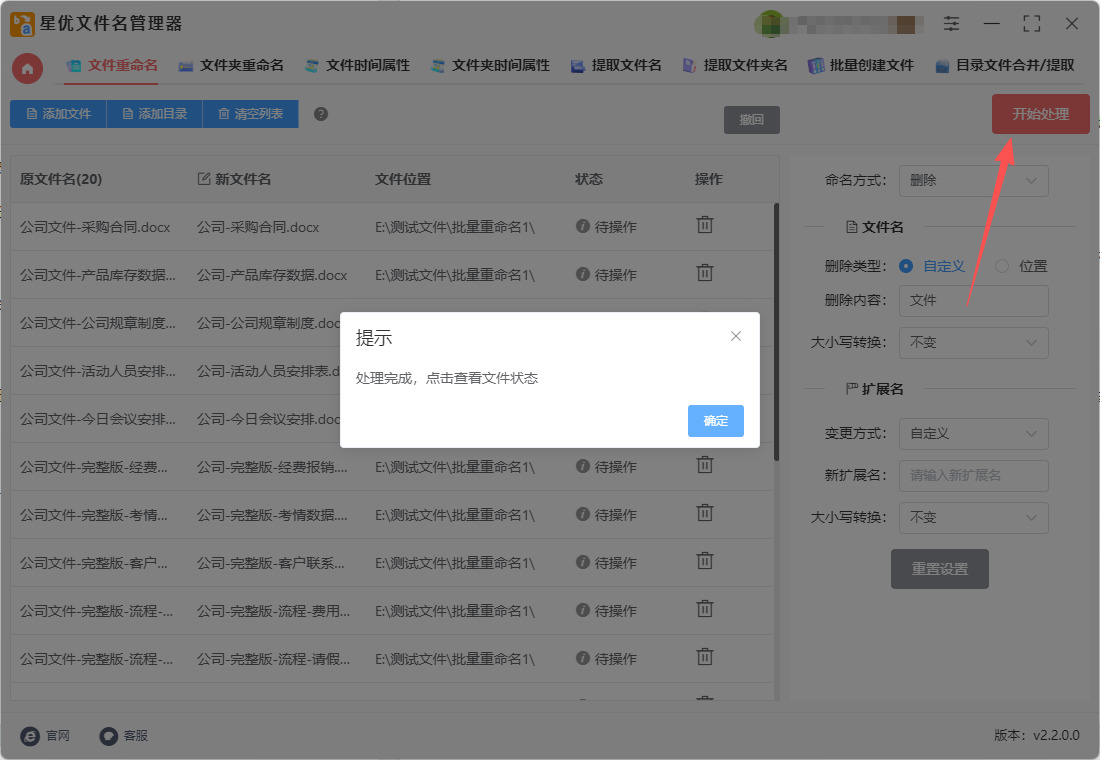Click the red home icon
The image size is (1100, 760).
27,68
